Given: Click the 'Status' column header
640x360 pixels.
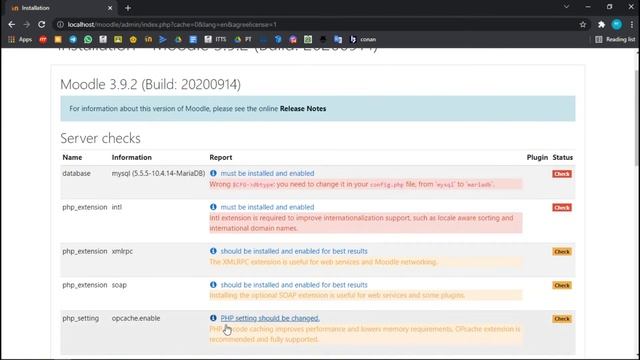Looking at the screenshot, I should click(x=562, y=158).
